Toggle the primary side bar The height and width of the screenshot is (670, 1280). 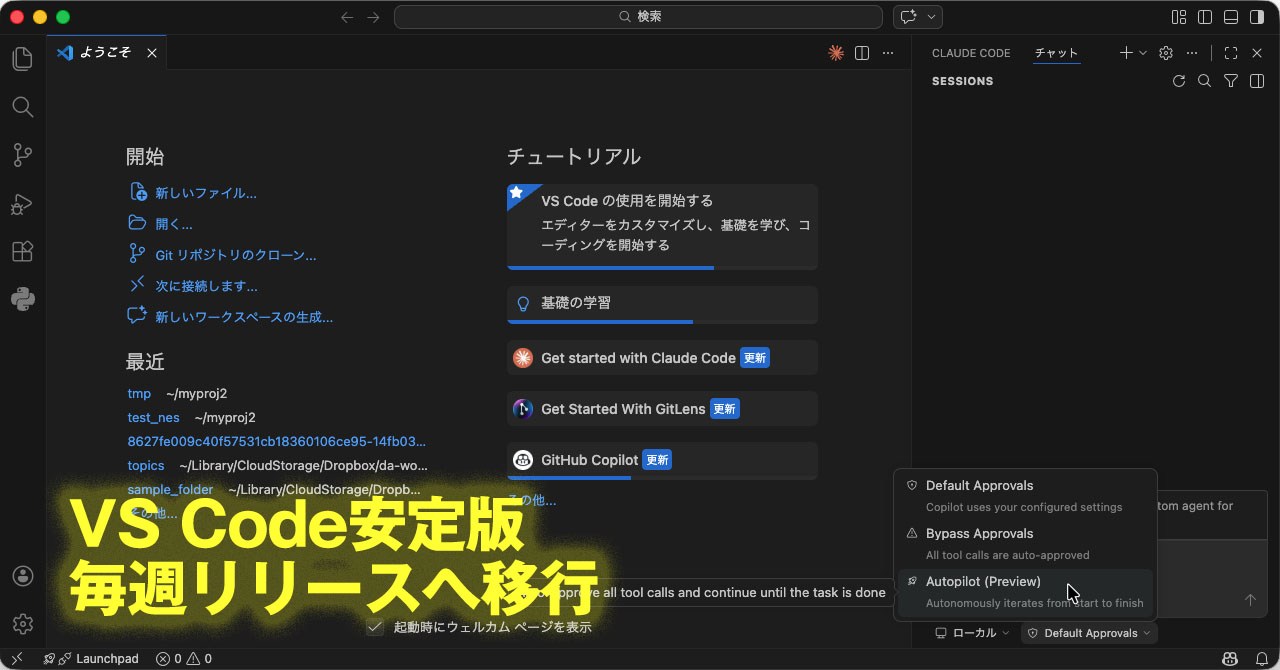(1205, 17)
